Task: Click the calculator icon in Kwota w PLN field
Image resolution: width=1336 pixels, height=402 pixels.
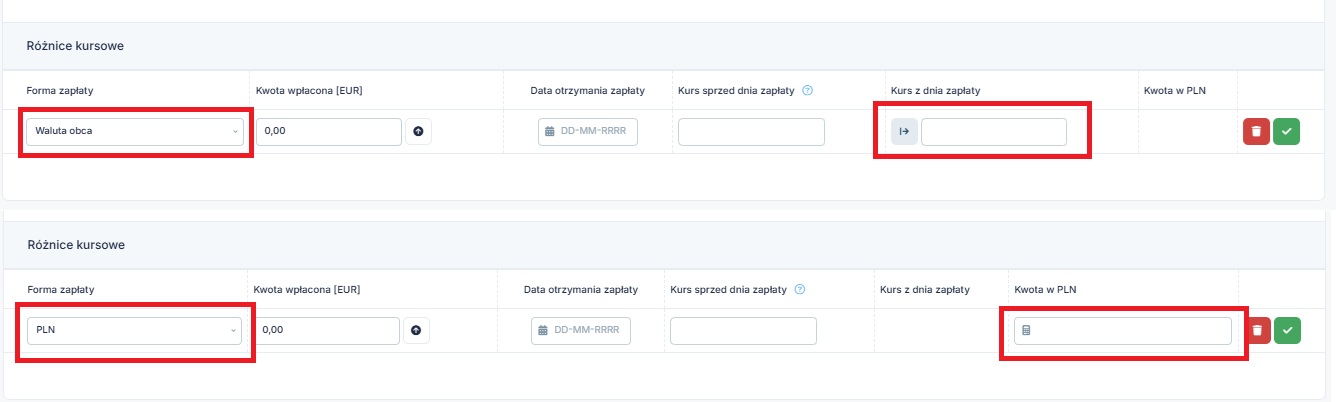Action: point(1026,330)
